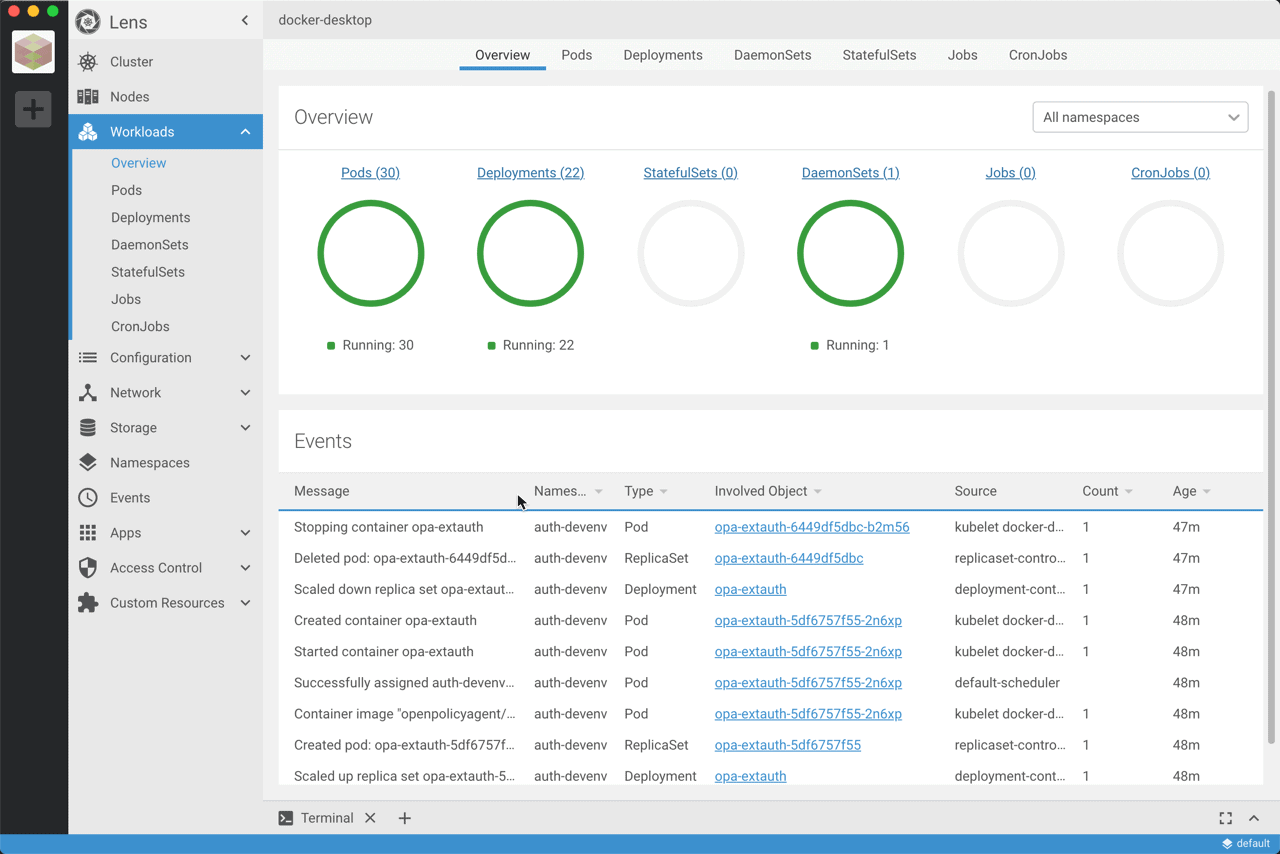
Task: Switch to the Deployments tab
Action: (x=663, y=55)
